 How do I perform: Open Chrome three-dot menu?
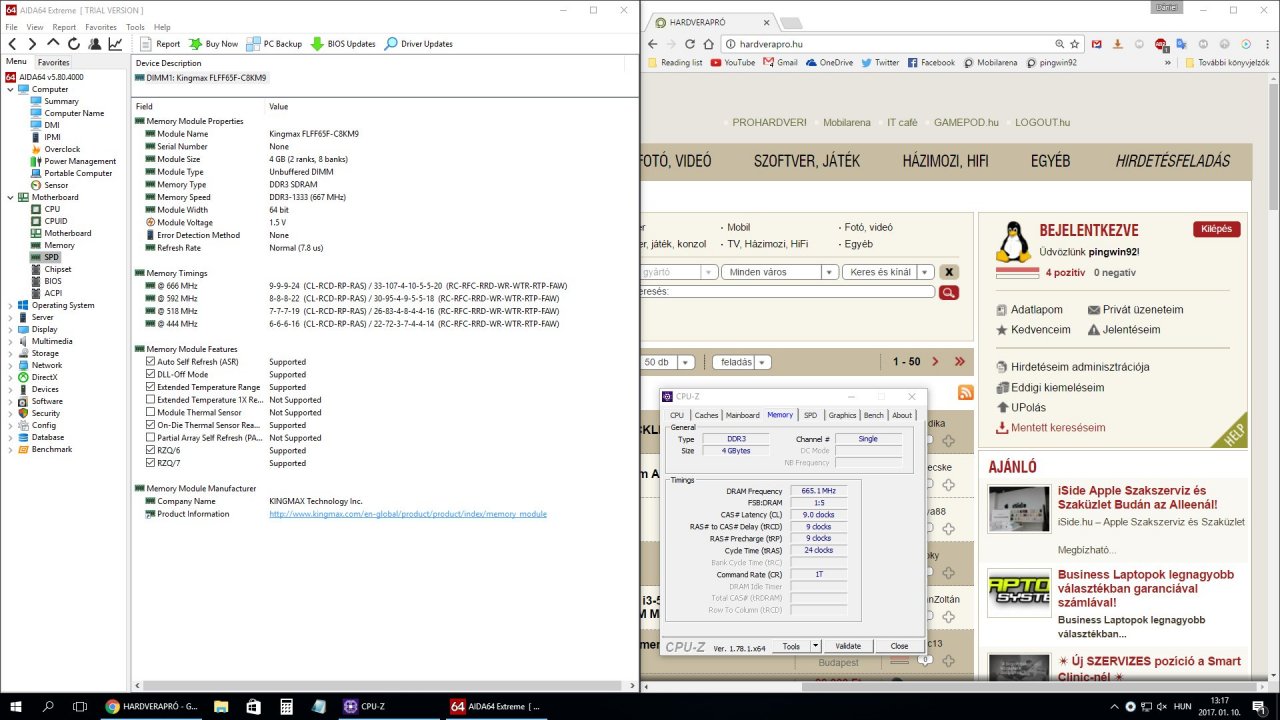point(1266,44)
